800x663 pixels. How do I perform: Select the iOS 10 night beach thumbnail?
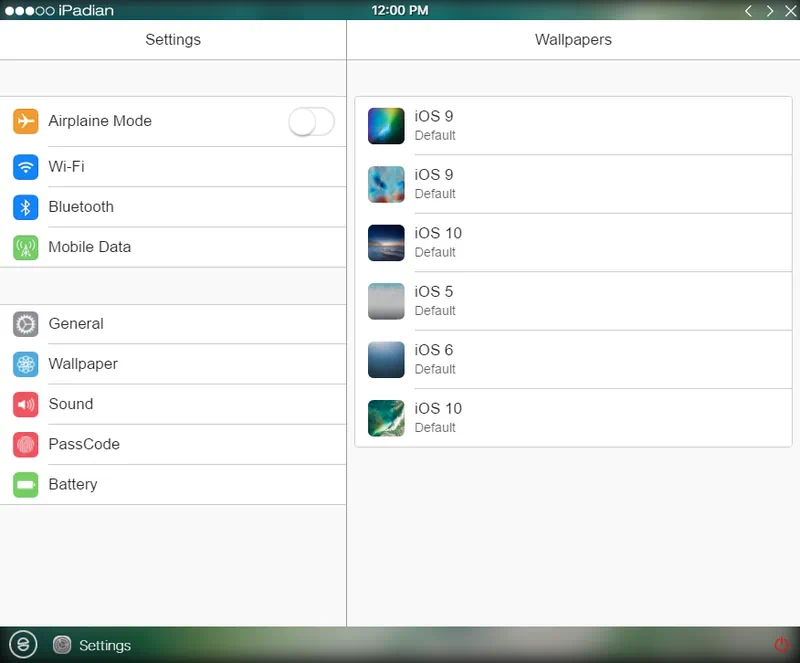click(x=386, y=243)
